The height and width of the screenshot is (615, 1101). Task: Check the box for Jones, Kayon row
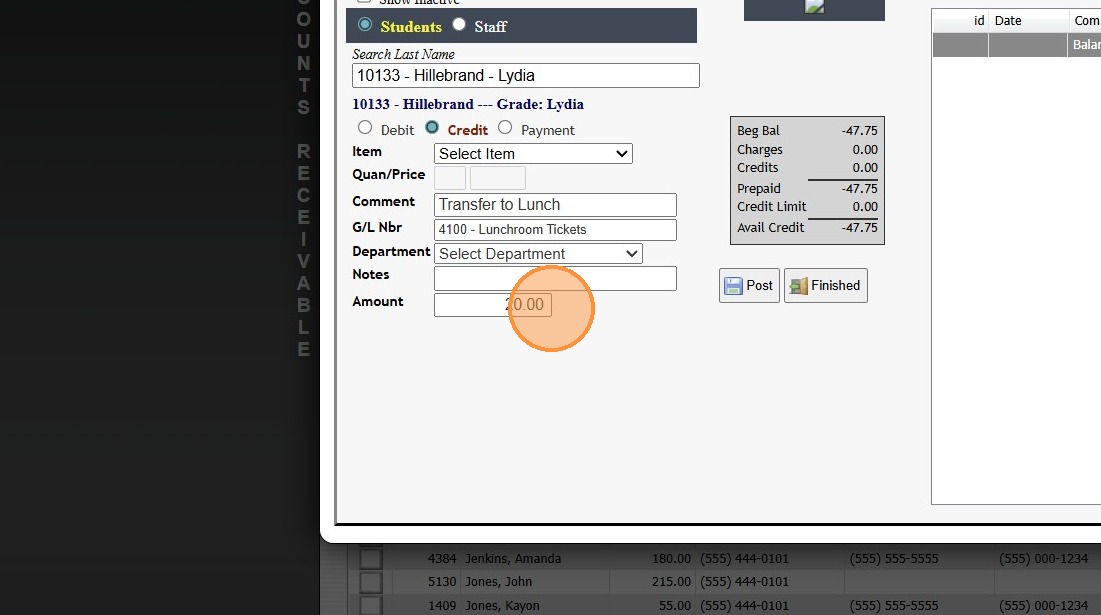coord(371,605)
